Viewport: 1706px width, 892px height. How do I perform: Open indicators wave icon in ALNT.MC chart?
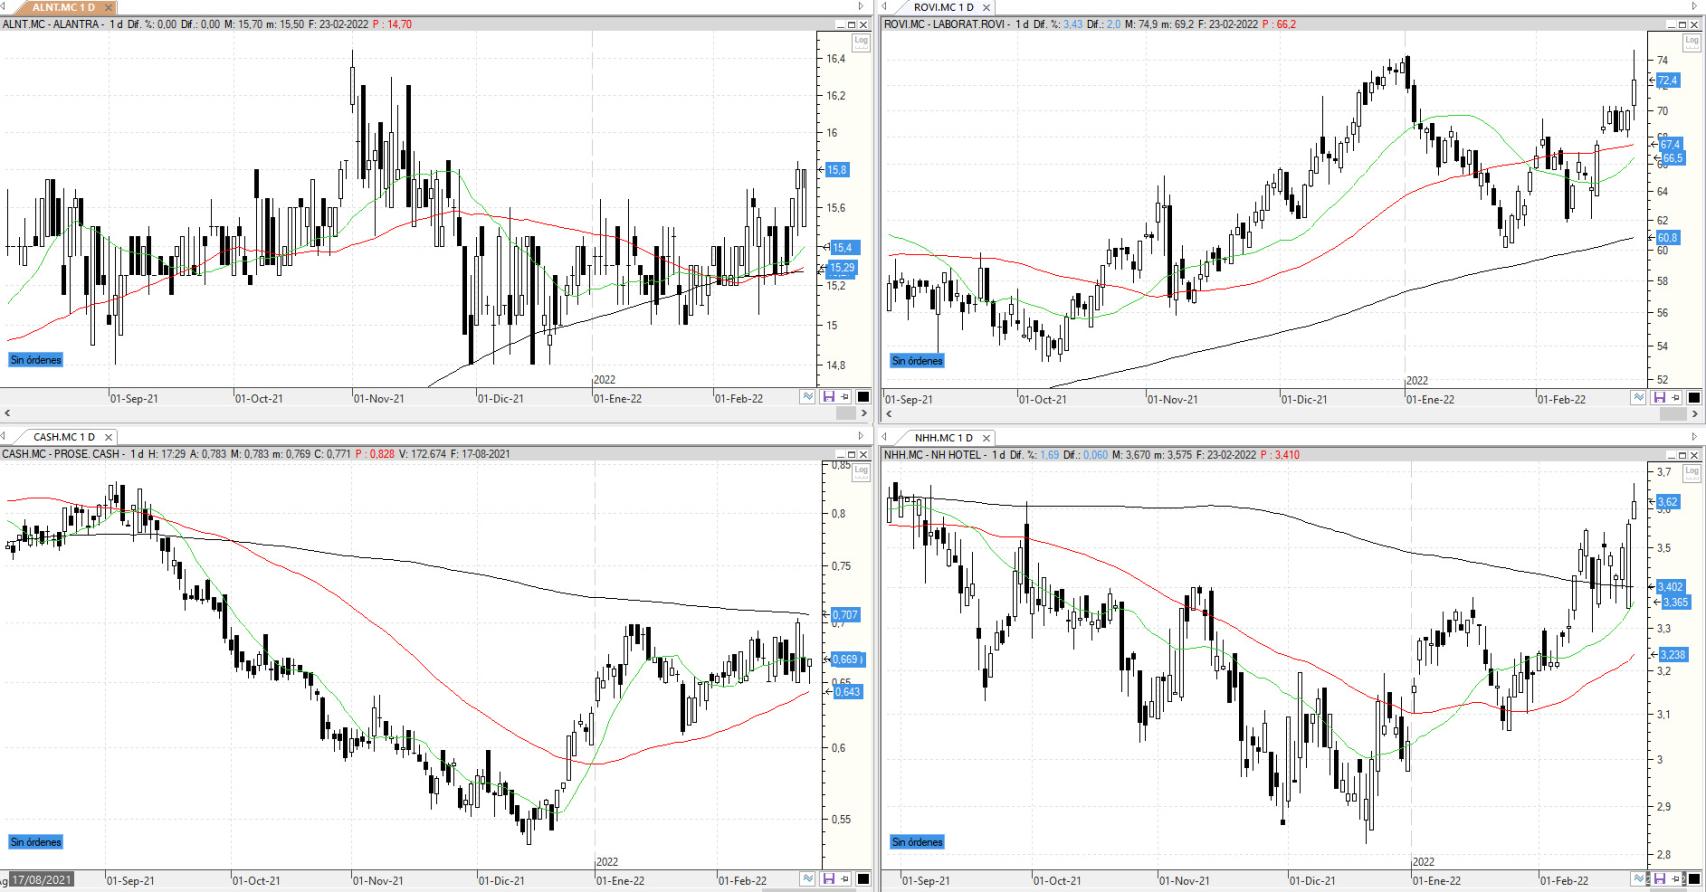point(807,397)
